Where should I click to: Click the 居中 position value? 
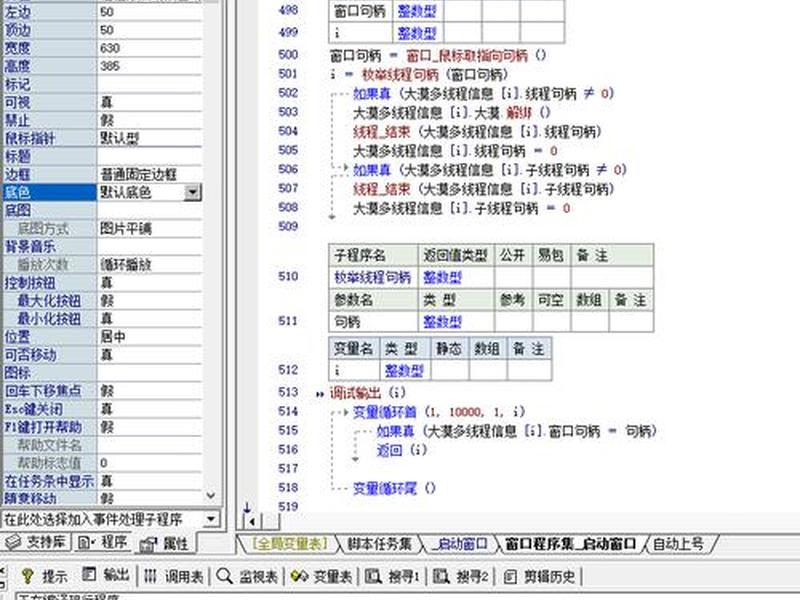tap(113, 337)
